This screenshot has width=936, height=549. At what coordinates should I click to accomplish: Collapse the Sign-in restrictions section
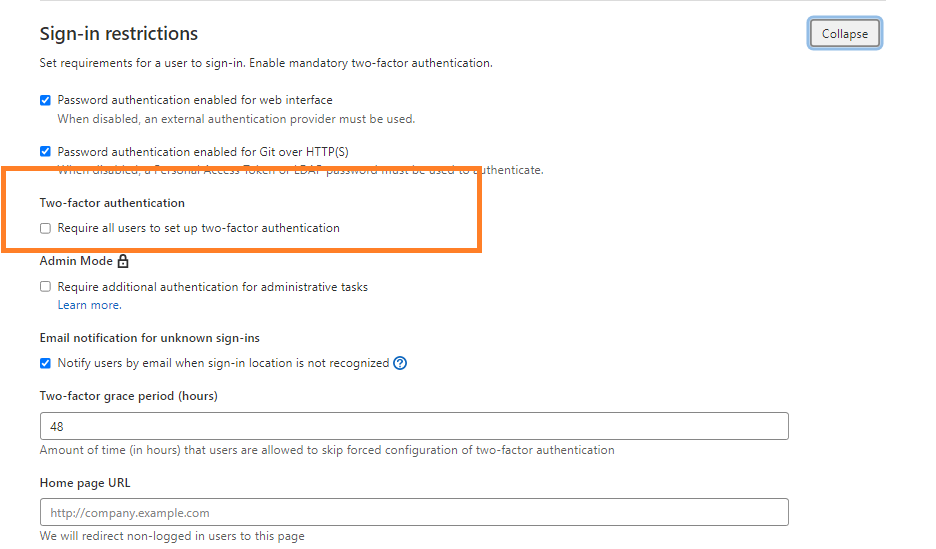tap(844, 34)
